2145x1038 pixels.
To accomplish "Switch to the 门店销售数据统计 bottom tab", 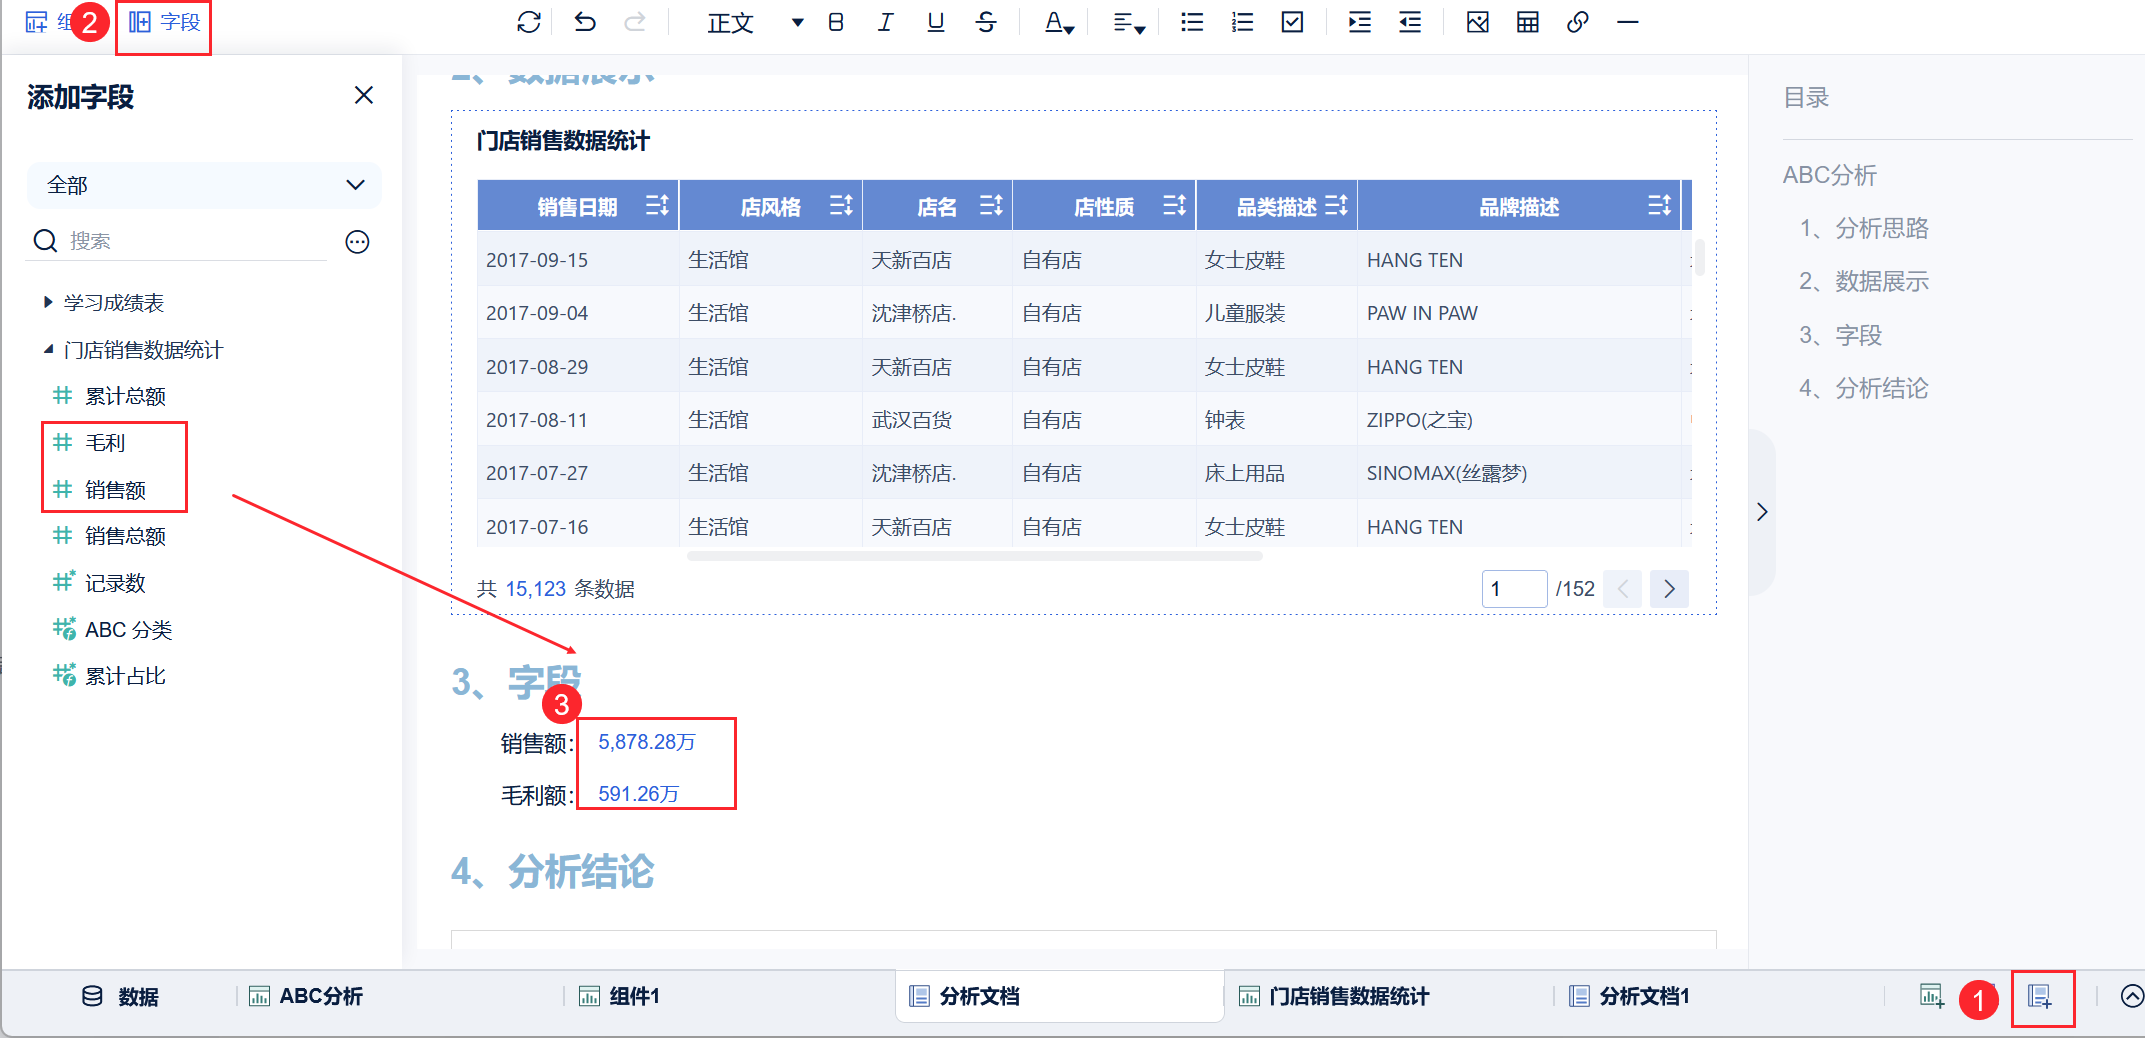I will coord(1334,996).
